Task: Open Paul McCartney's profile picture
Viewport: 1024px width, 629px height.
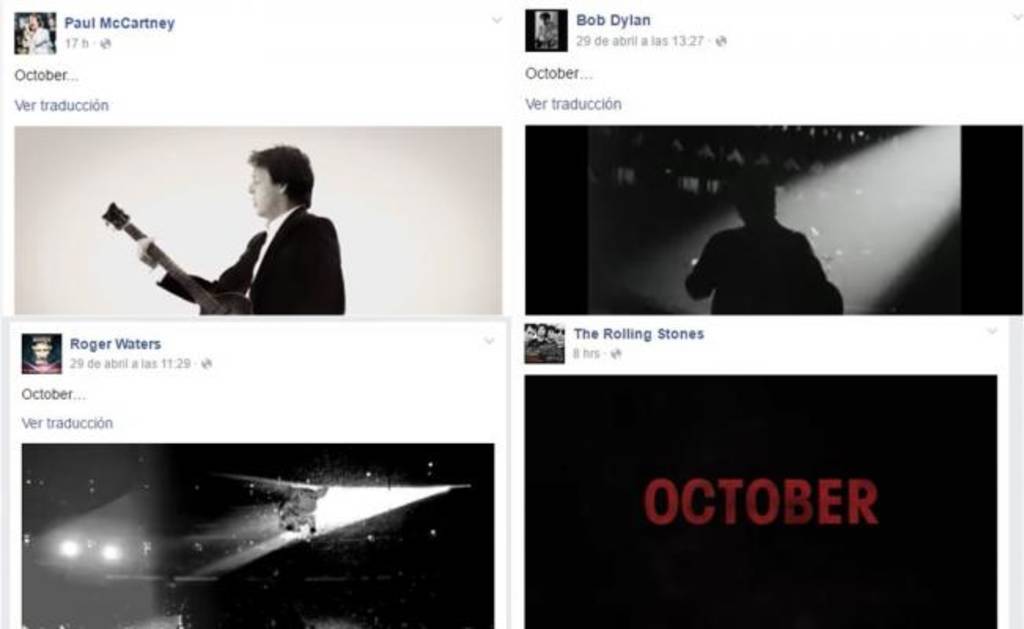Action: click(35, 33)
